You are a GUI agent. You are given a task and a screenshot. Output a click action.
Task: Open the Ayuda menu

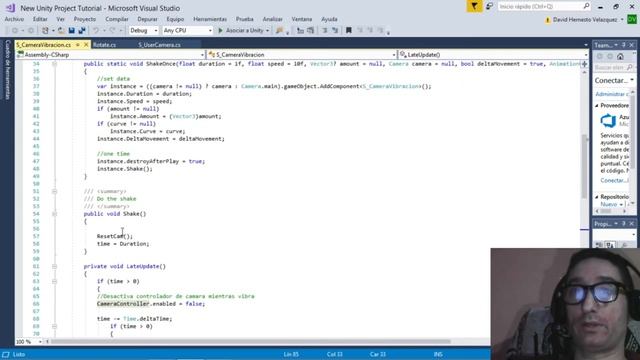pos(329,19)
